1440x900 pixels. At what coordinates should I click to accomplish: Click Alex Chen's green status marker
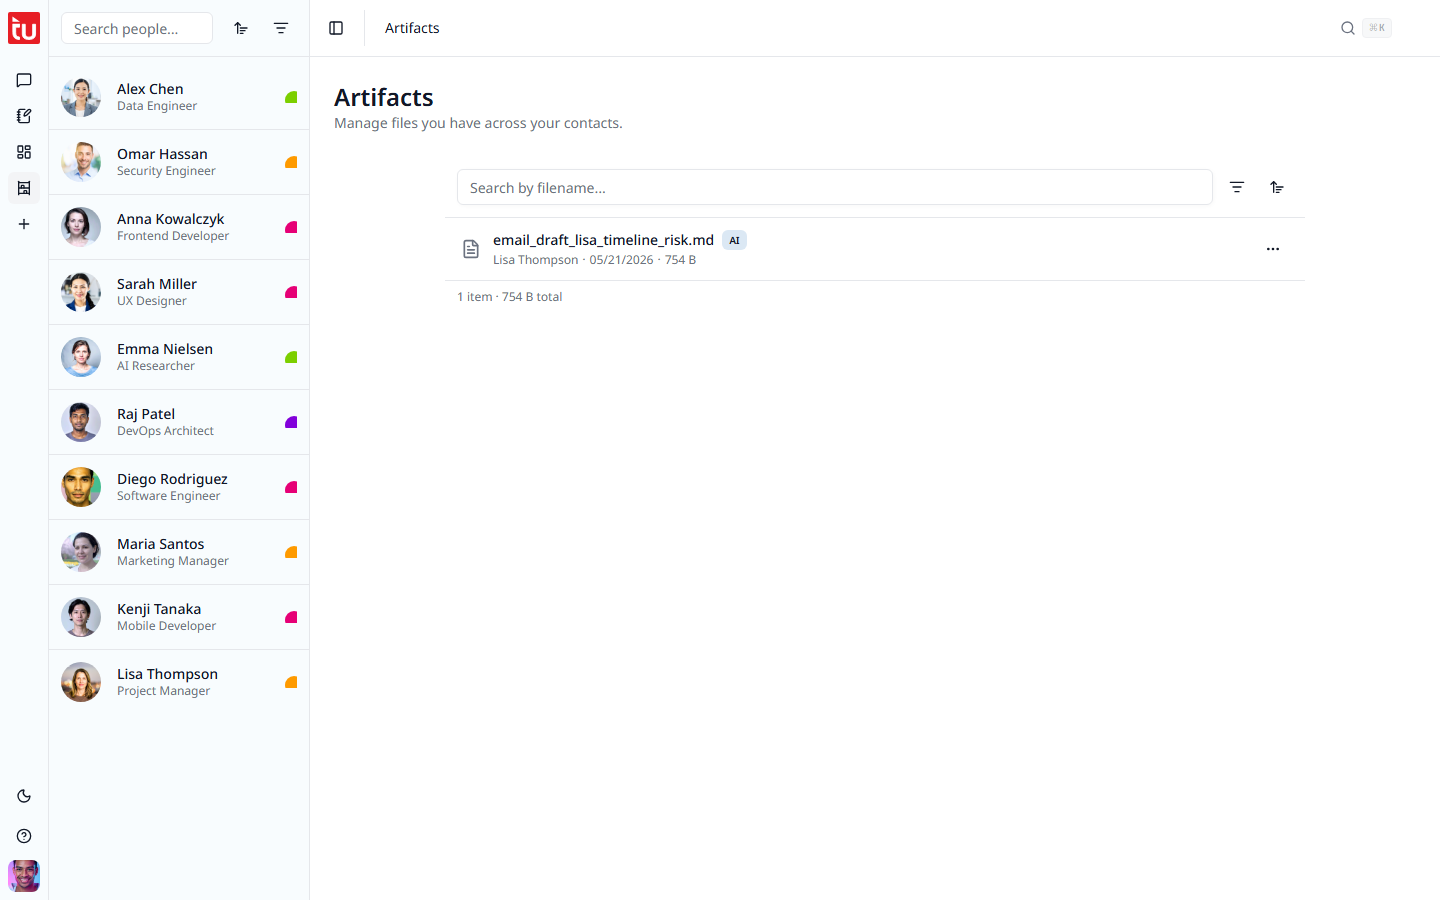291,97
